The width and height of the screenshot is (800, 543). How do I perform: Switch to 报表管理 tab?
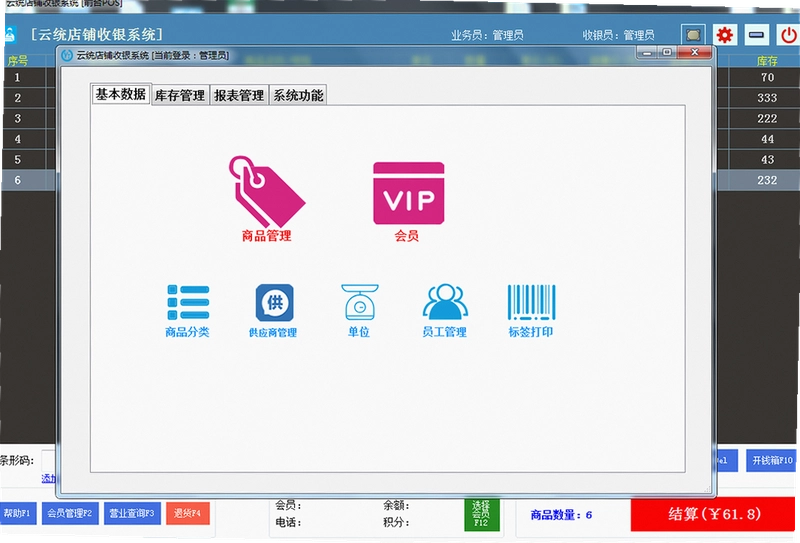click(239, 95)
